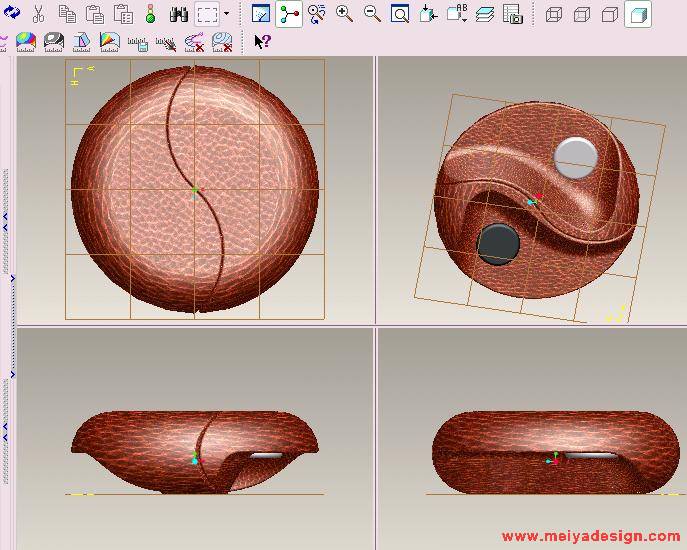Click the Repaint screen icon

tap(261, 14)
